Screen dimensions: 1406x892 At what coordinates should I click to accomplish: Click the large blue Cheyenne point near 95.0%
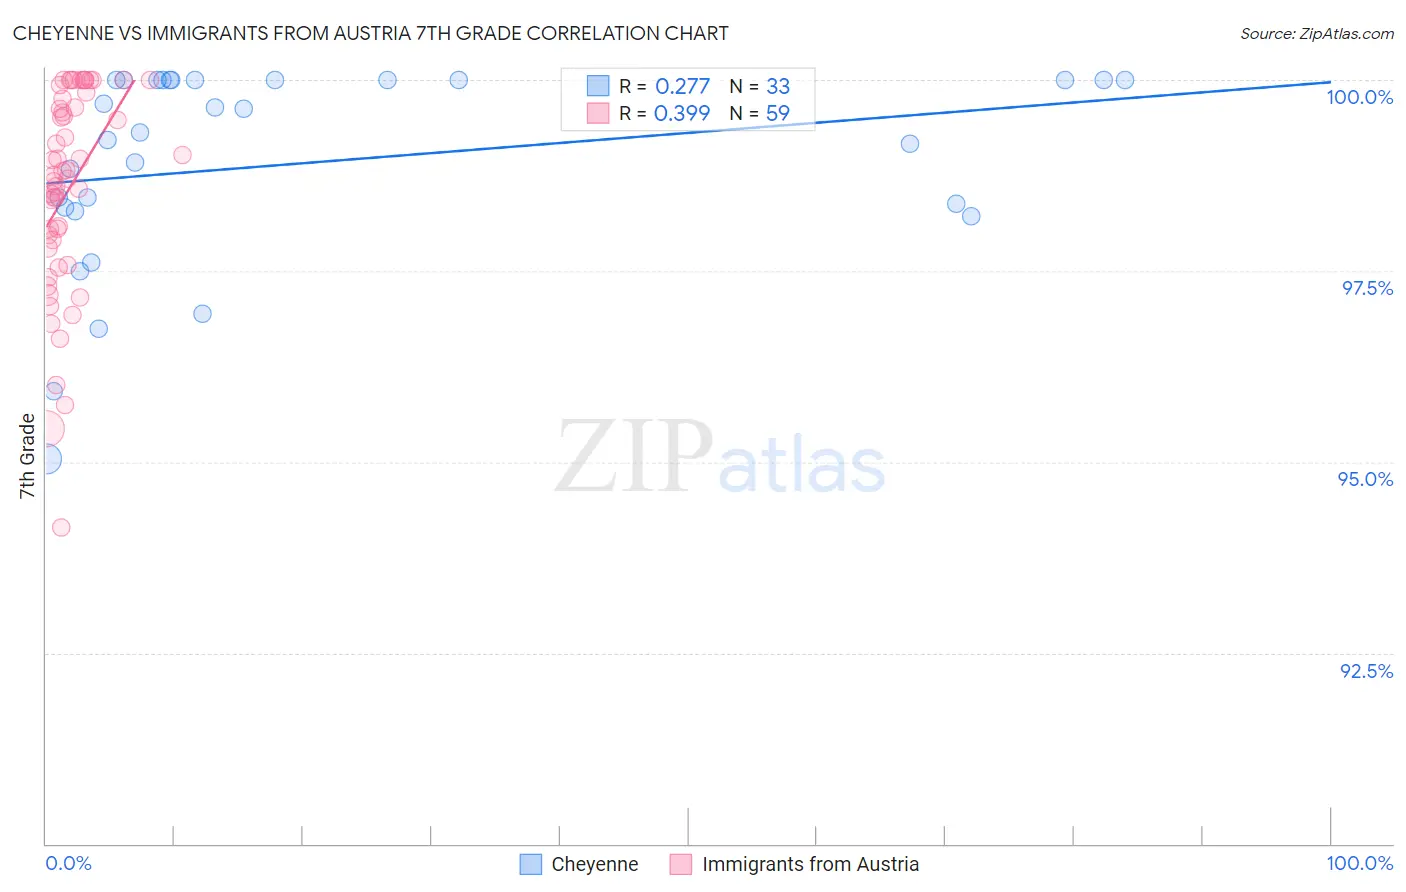45,459
